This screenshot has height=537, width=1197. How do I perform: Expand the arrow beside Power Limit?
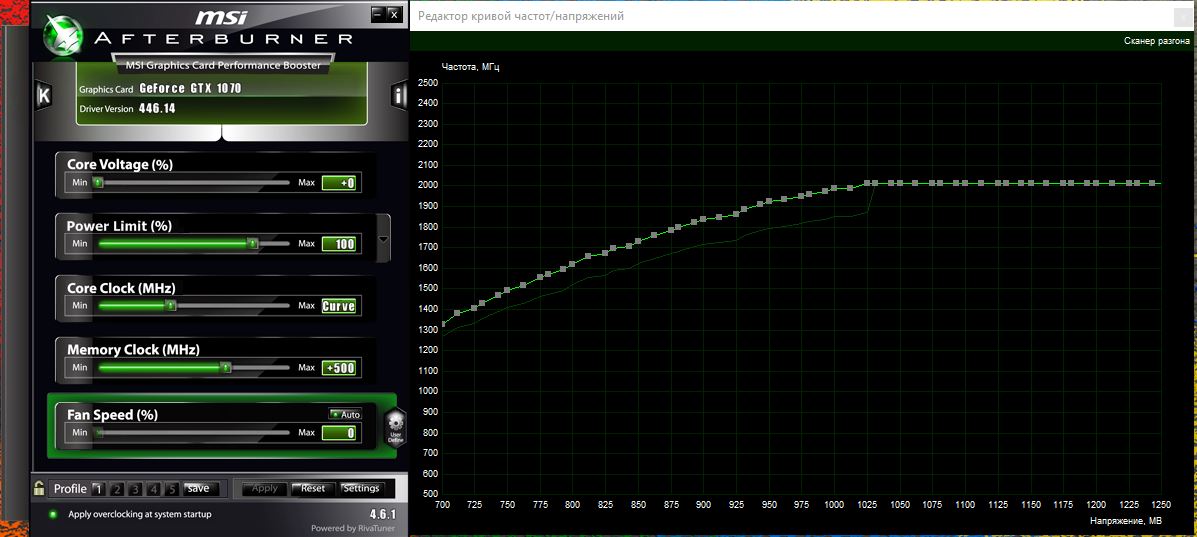(383, 239)
